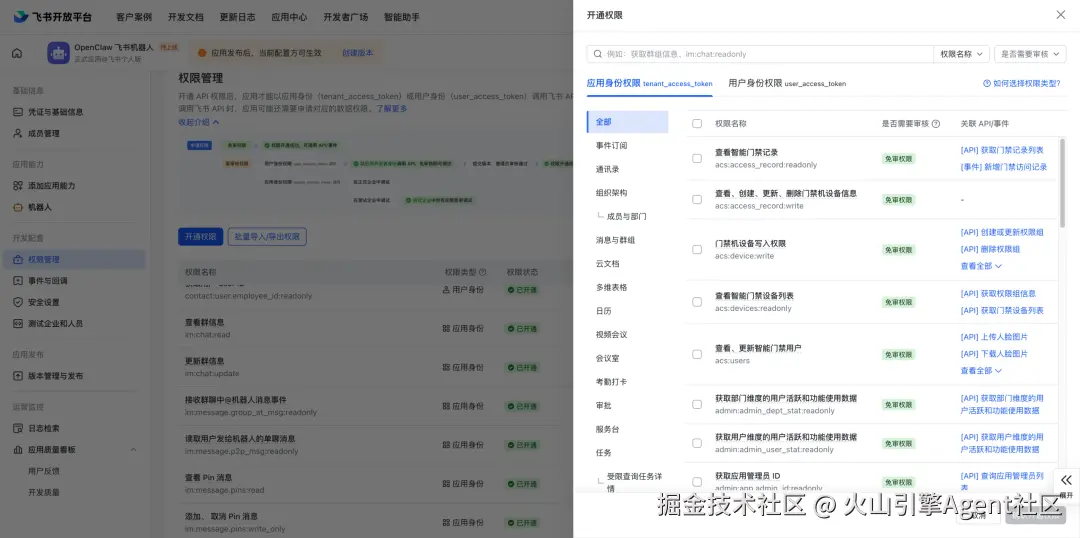Expand 查看全部 for acs:users permission

coord(981,371)
